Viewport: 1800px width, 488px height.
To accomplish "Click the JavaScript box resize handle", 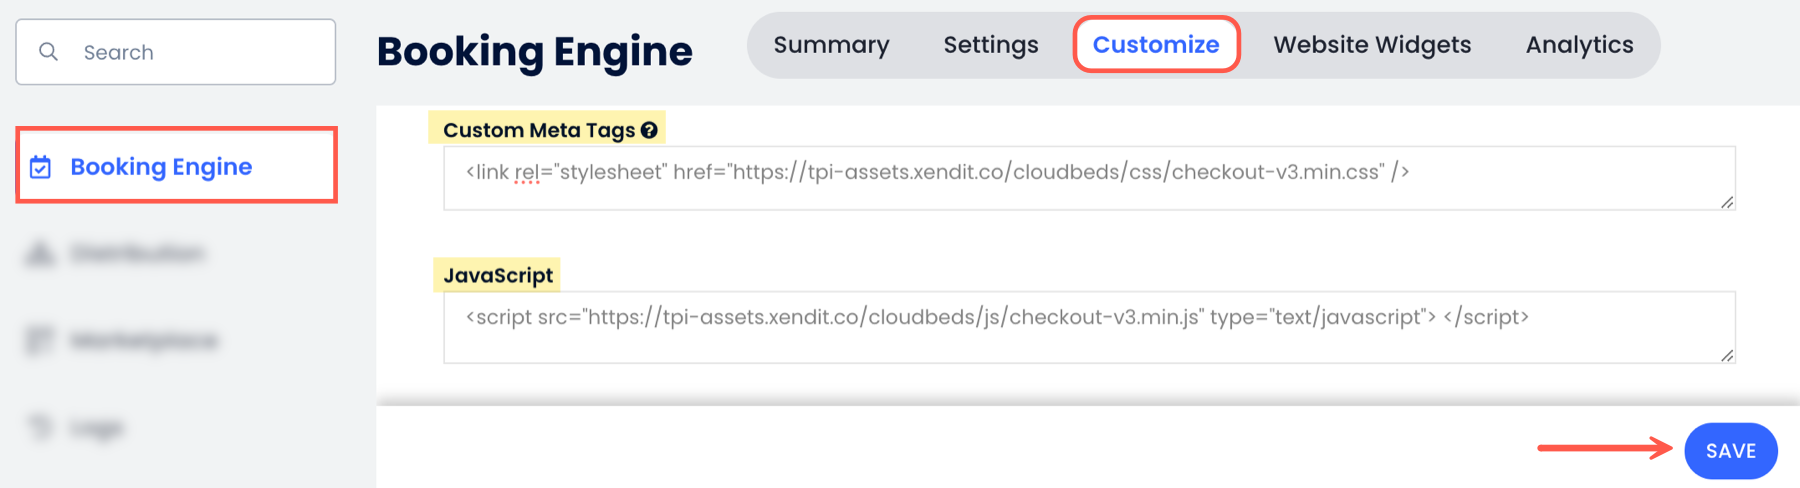I will [x=1726, y=355].
